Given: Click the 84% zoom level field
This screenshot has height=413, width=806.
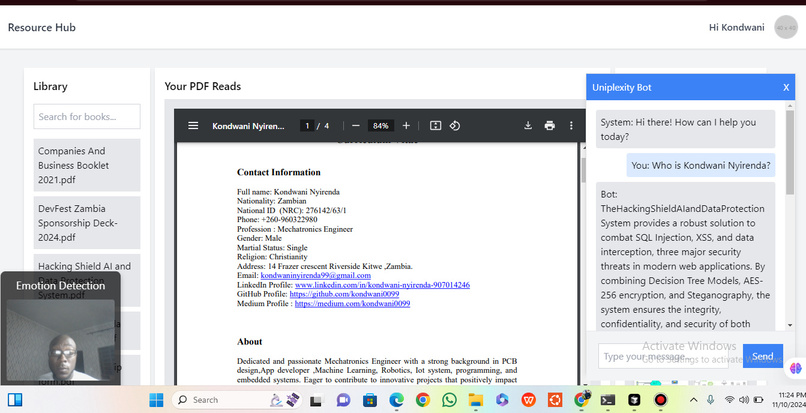Looking at the screenshot, I should pyautogui.click(x=381, y=125).
